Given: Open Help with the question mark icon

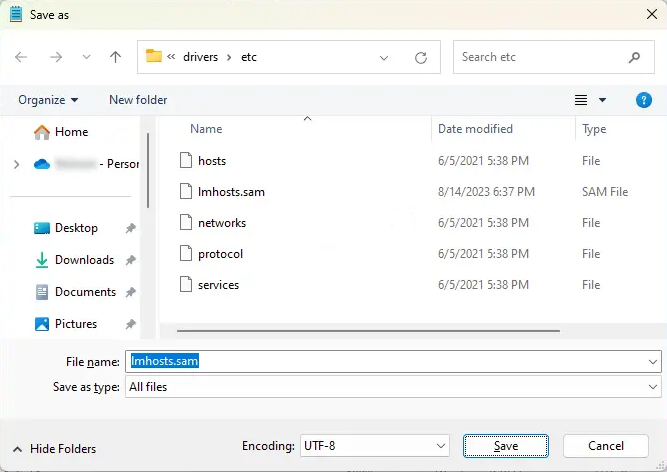Looking at the screenshot, I should [644, 100].
